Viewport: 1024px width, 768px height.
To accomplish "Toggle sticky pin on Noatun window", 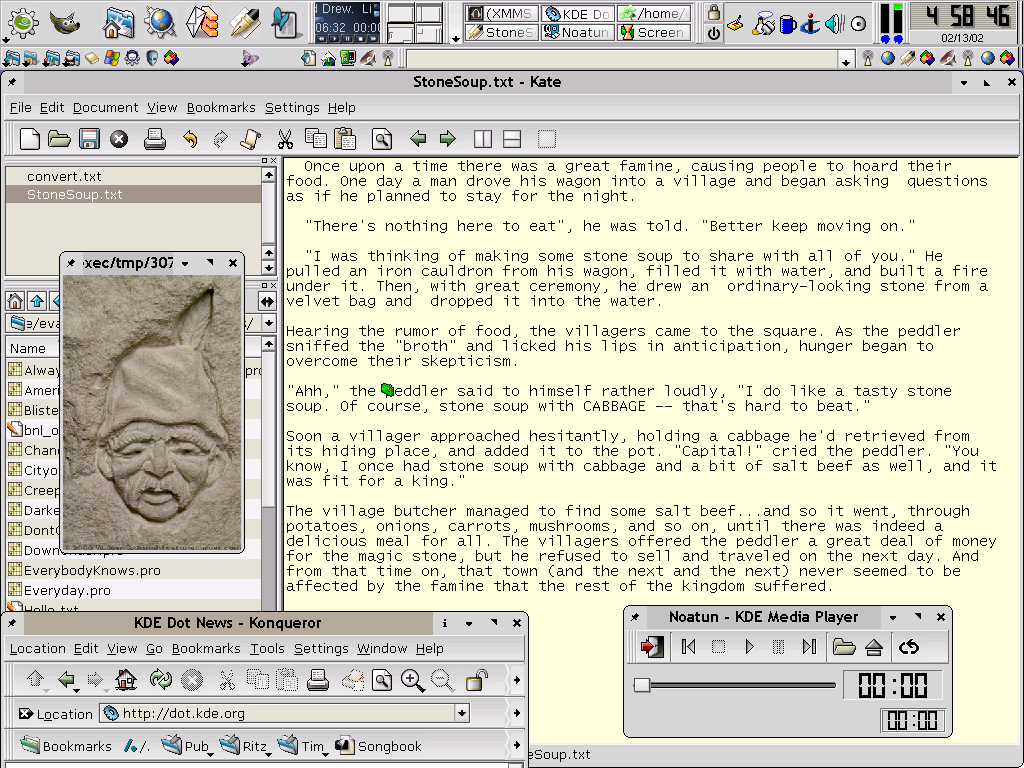I will [635, 617].
